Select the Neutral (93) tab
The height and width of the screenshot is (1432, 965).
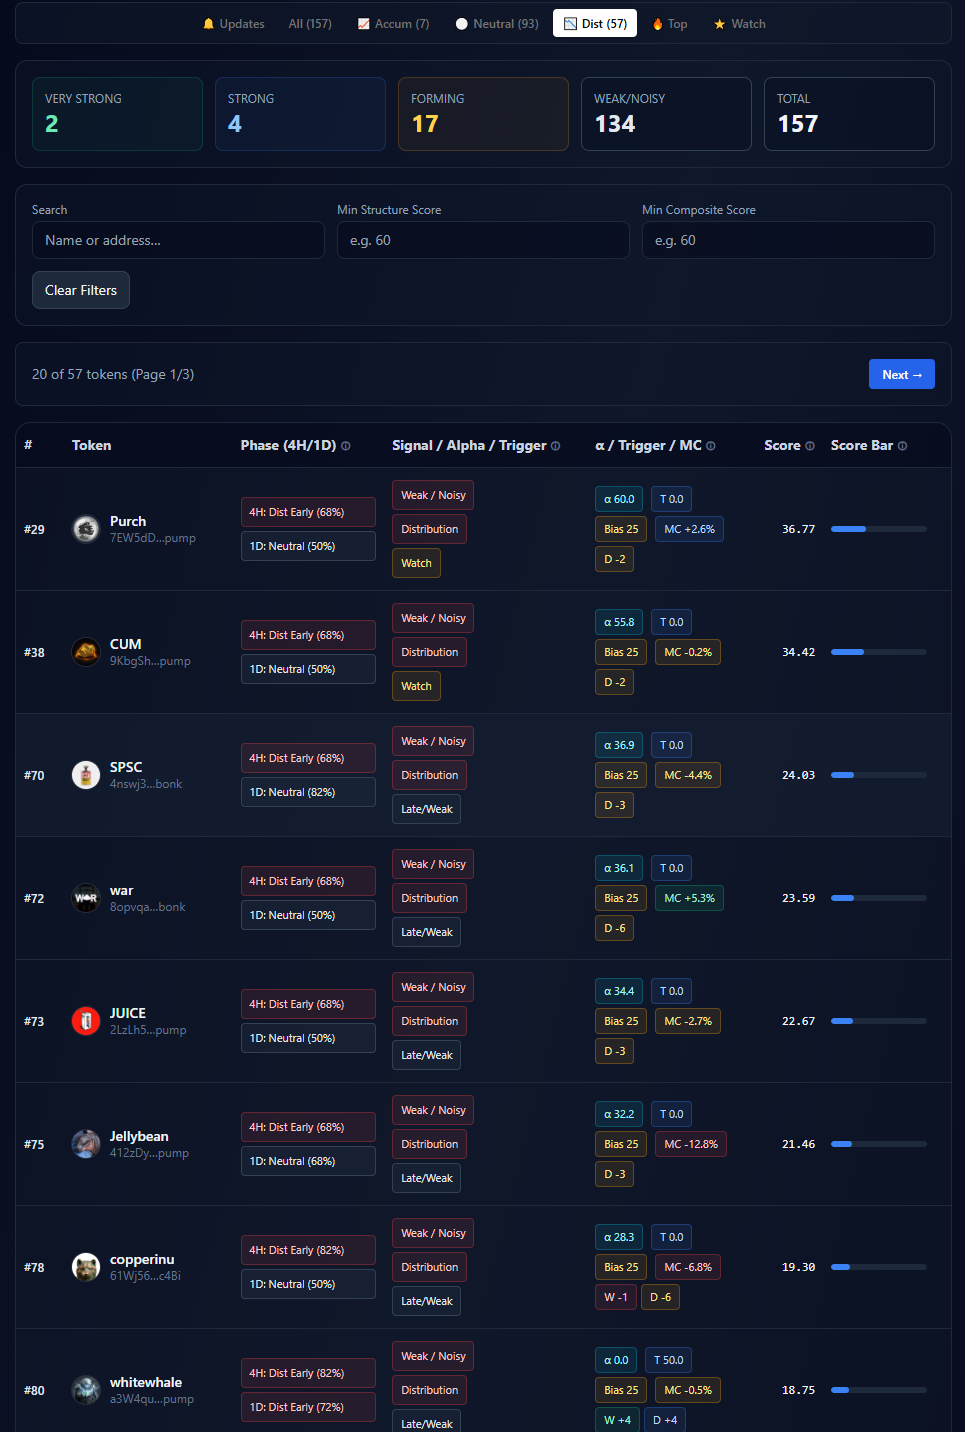click(497, 24)
